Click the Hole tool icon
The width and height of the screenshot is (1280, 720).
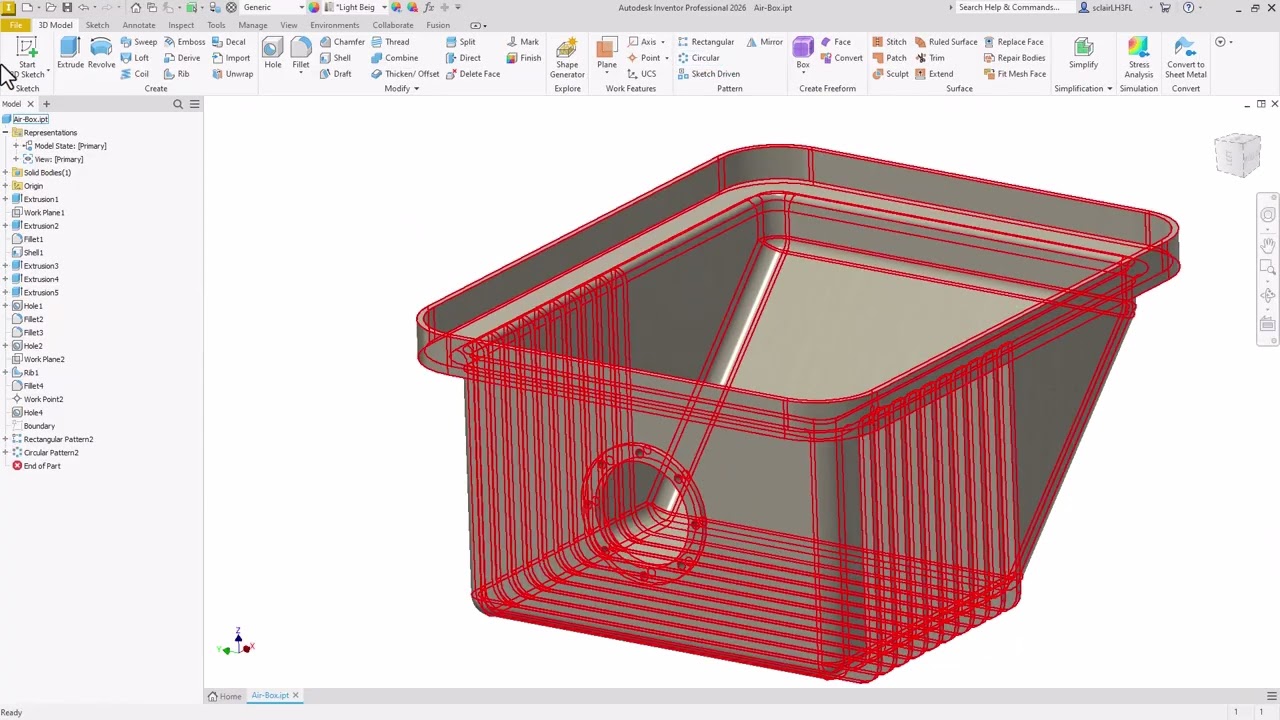coord(273,53)
